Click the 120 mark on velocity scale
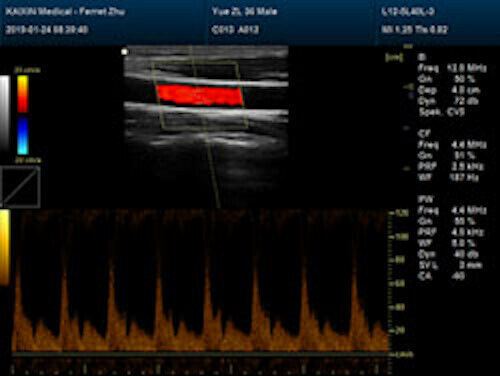 pos(400,213)
